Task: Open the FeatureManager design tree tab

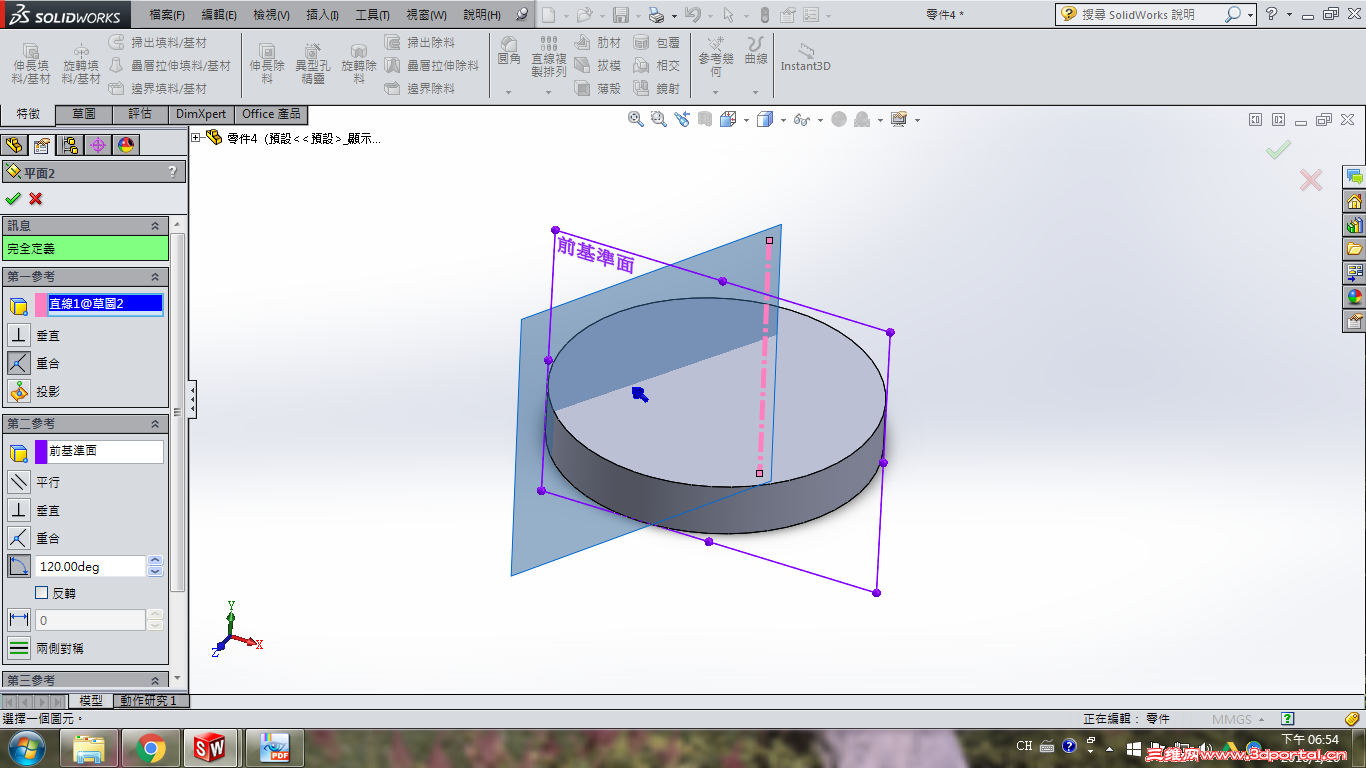Action: [14, 145]
